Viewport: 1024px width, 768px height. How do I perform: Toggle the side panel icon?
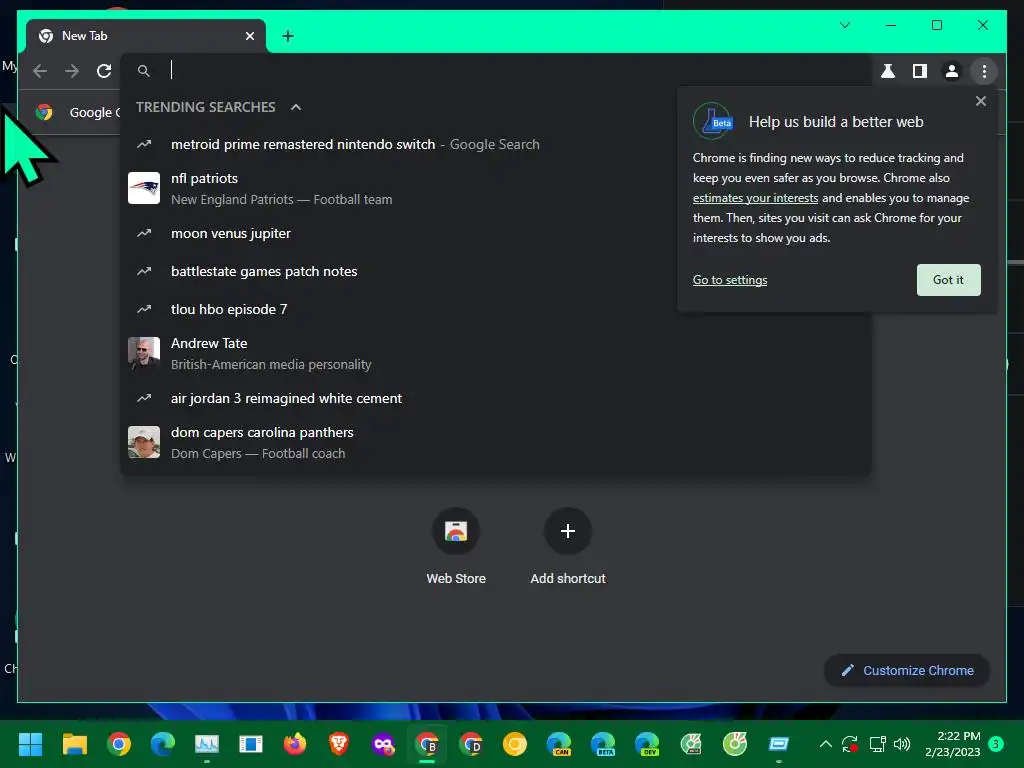[920, 71]
